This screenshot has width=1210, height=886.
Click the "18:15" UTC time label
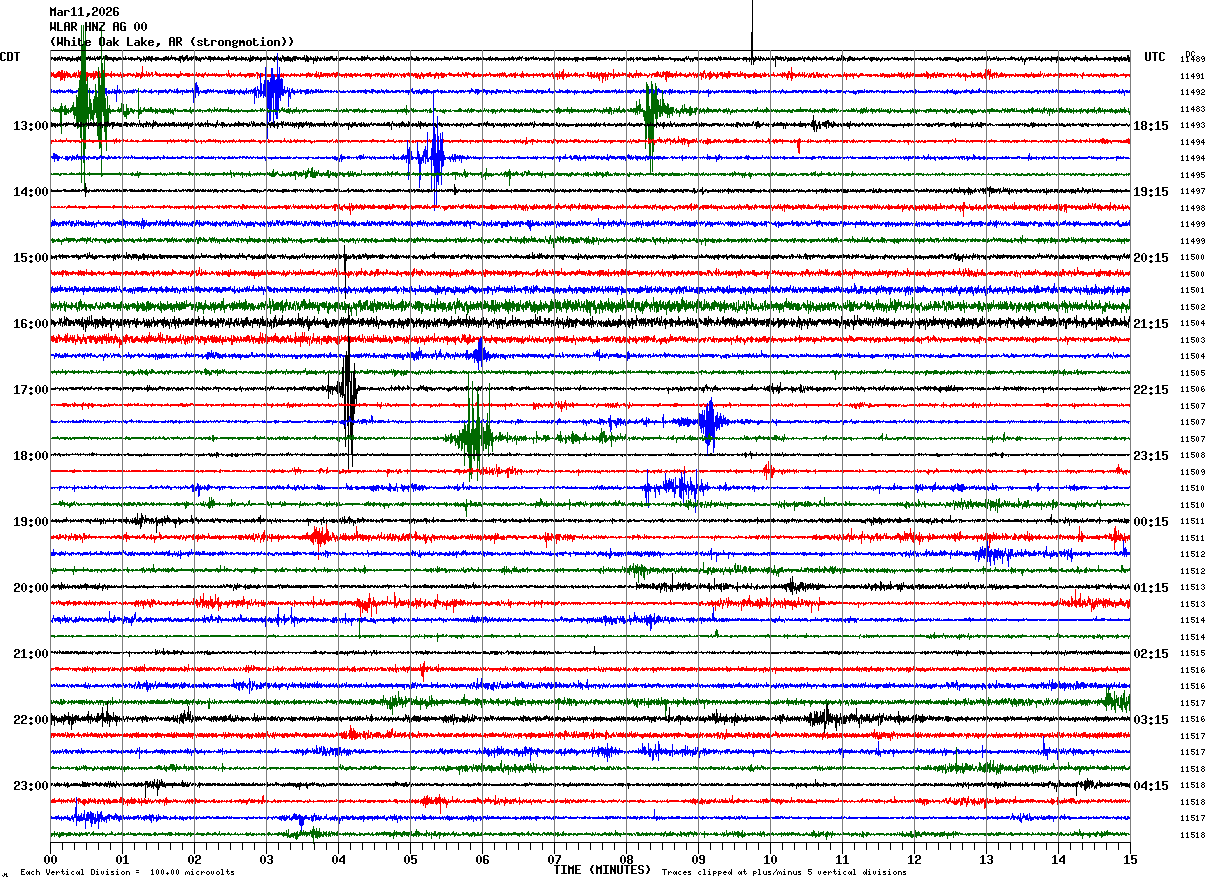[1151, 126]
